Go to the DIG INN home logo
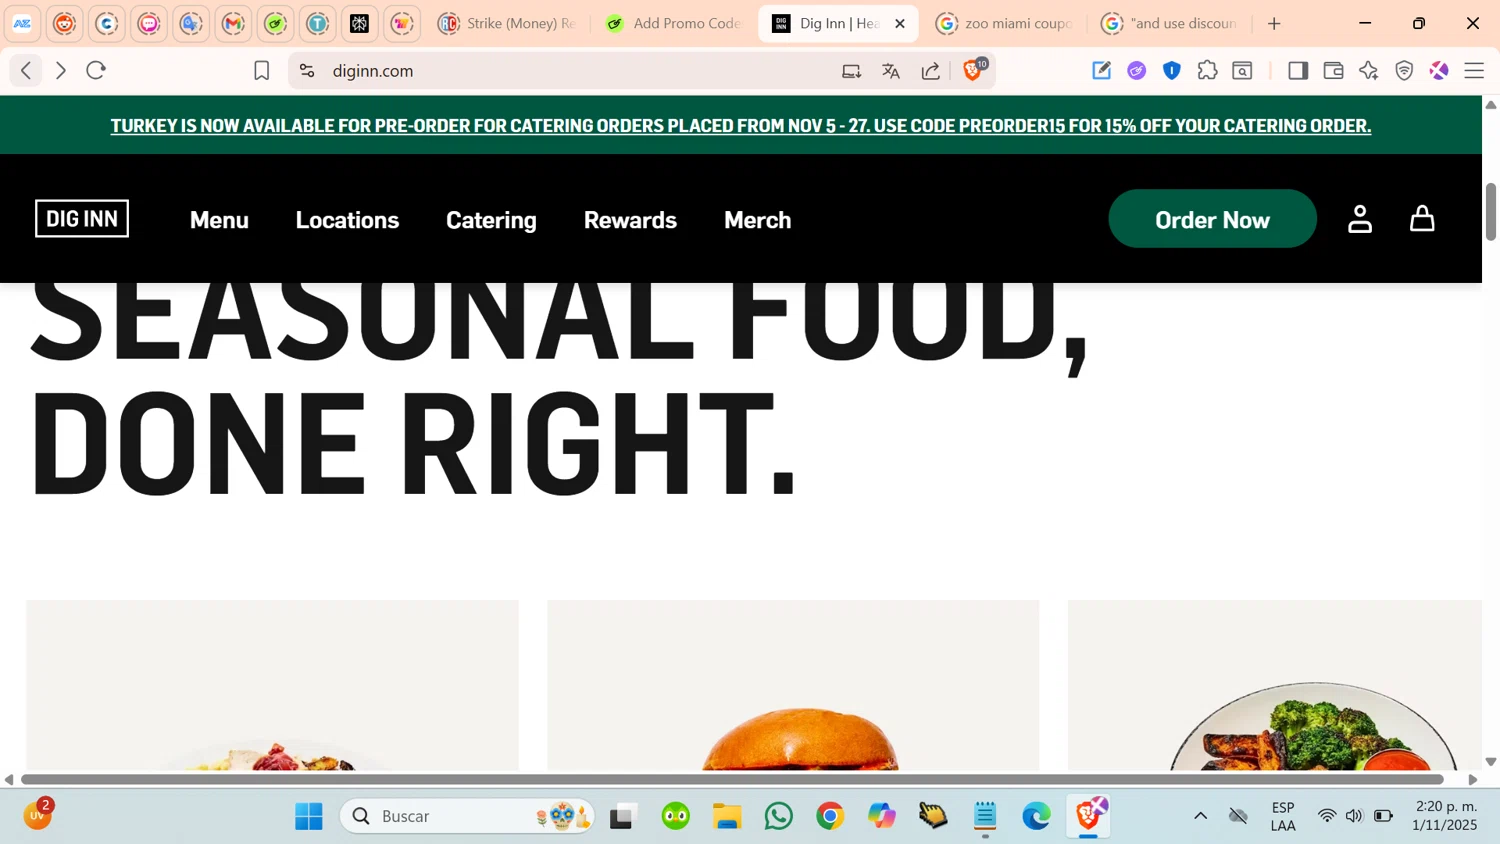 coord(82,218)
